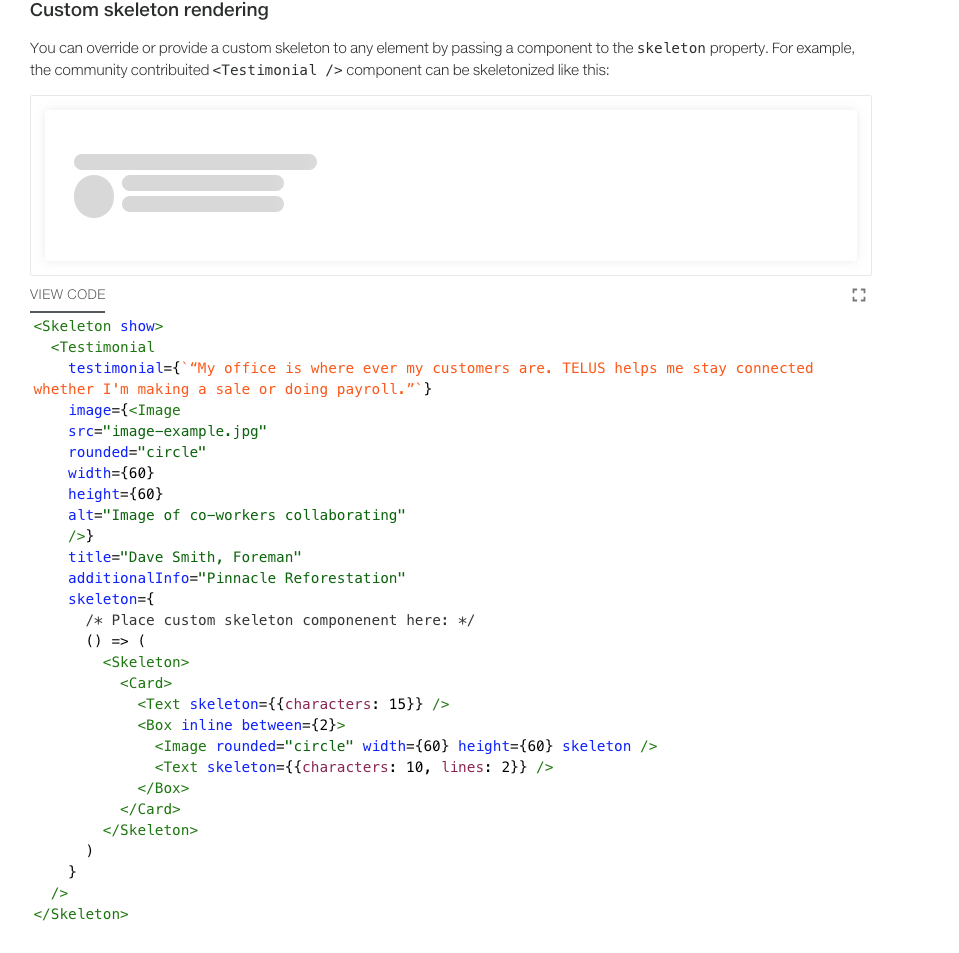Click the circular skeleton image placeholder
959x953 pixels.
(93, 196)
